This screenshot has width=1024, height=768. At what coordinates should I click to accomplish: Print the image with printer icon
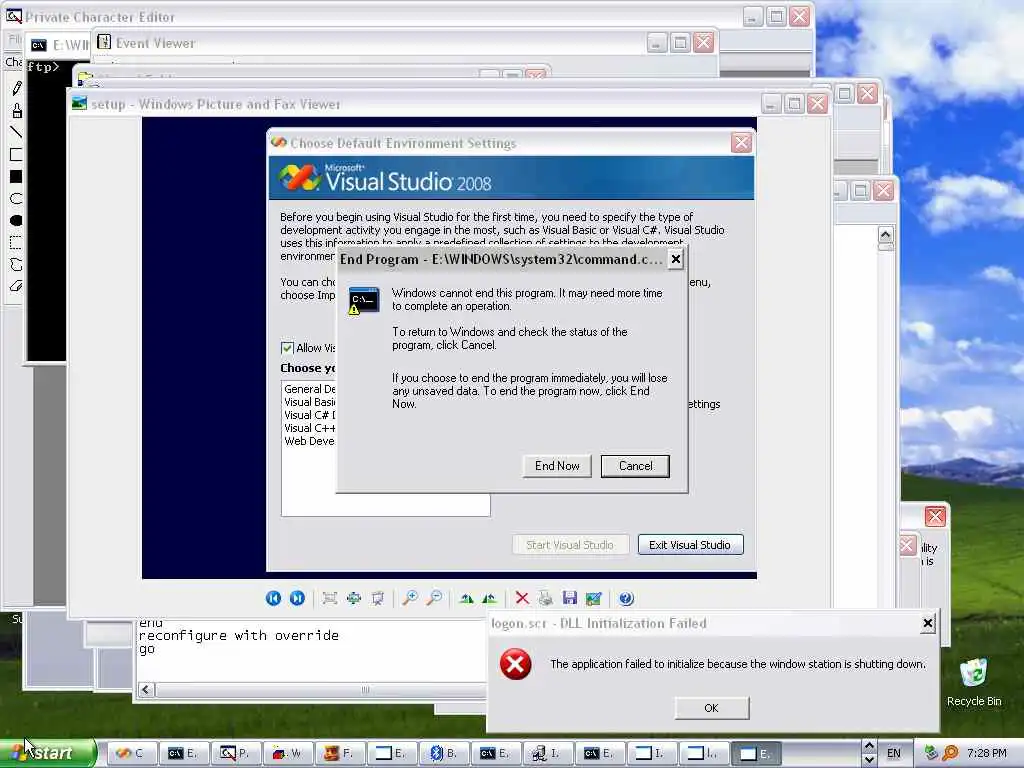[x=545, y=598]
